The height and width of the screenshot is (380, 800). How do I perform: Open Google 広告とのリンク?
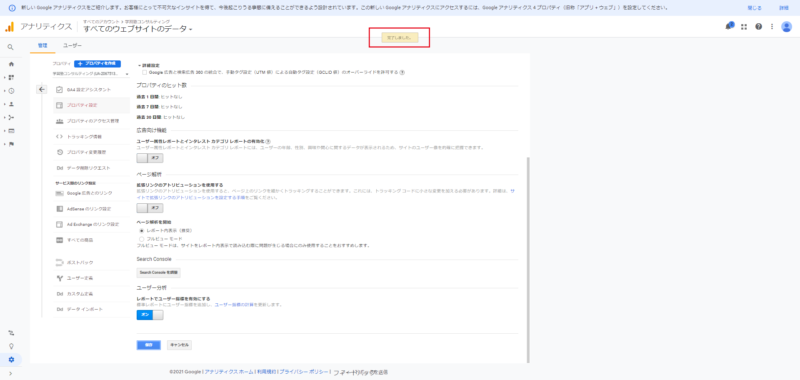click(89, 193)
